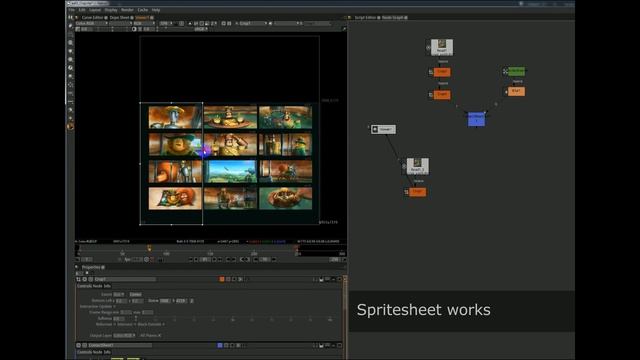Click the bottom-right food dish thumbnail
This screenshot has height=360, width=640.
285,198
